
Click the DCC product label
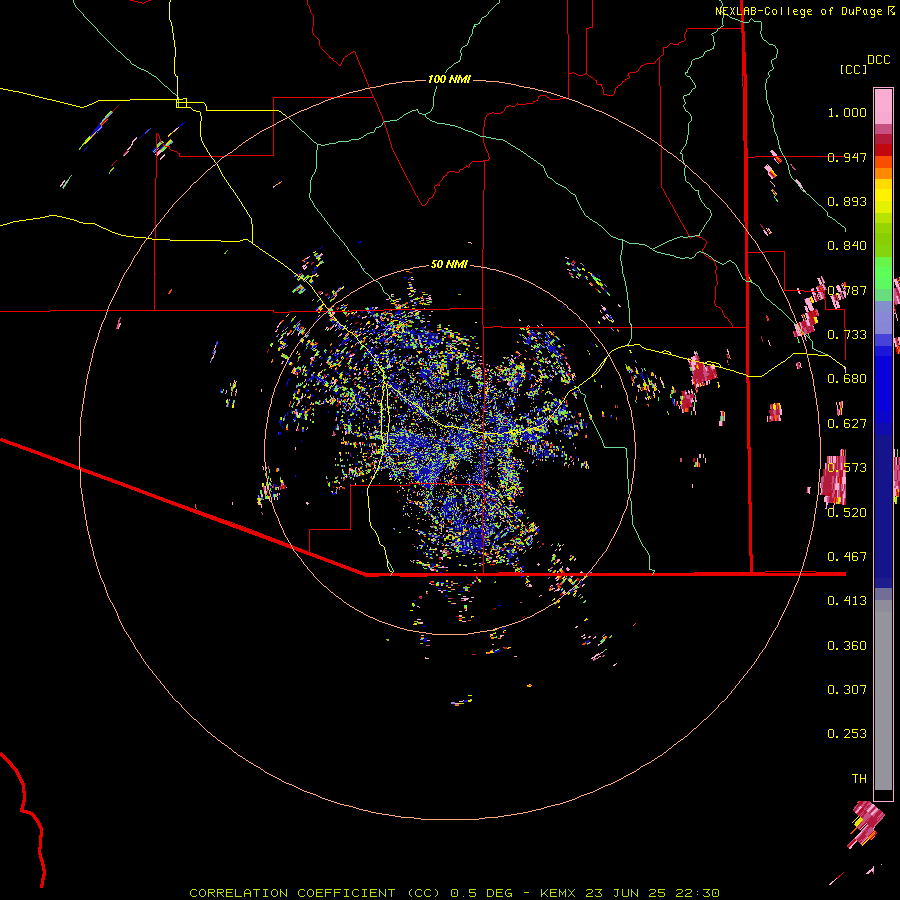(879, 60)
